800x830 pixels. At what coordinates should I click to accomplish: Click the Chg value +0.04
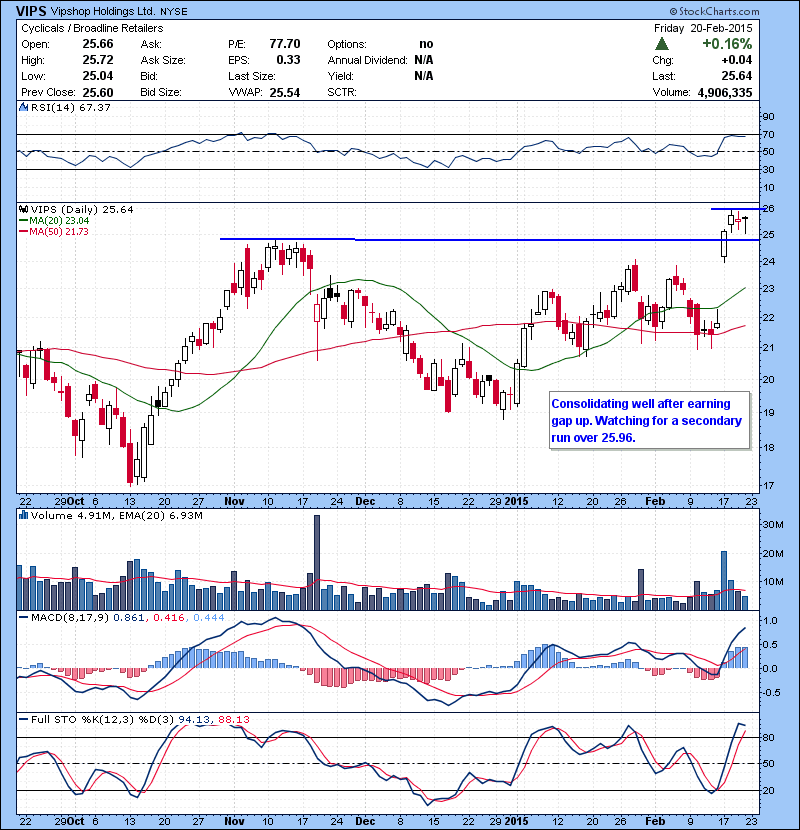(x=737, y=60)
